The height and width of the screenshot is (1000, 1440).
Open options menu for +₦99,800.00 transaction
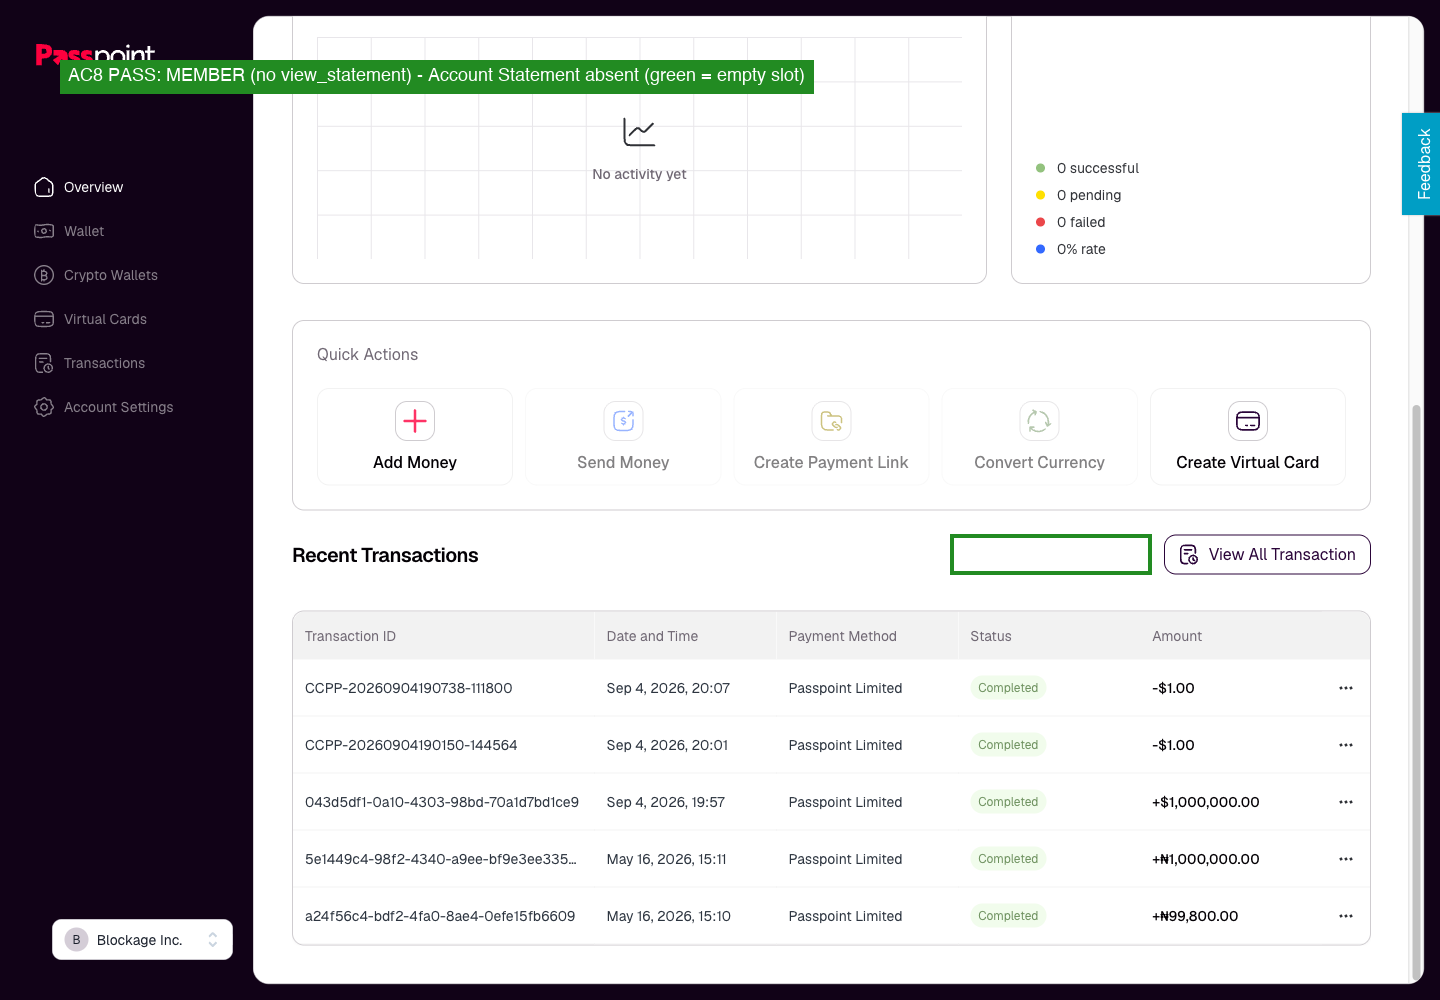pos(1346,916)
